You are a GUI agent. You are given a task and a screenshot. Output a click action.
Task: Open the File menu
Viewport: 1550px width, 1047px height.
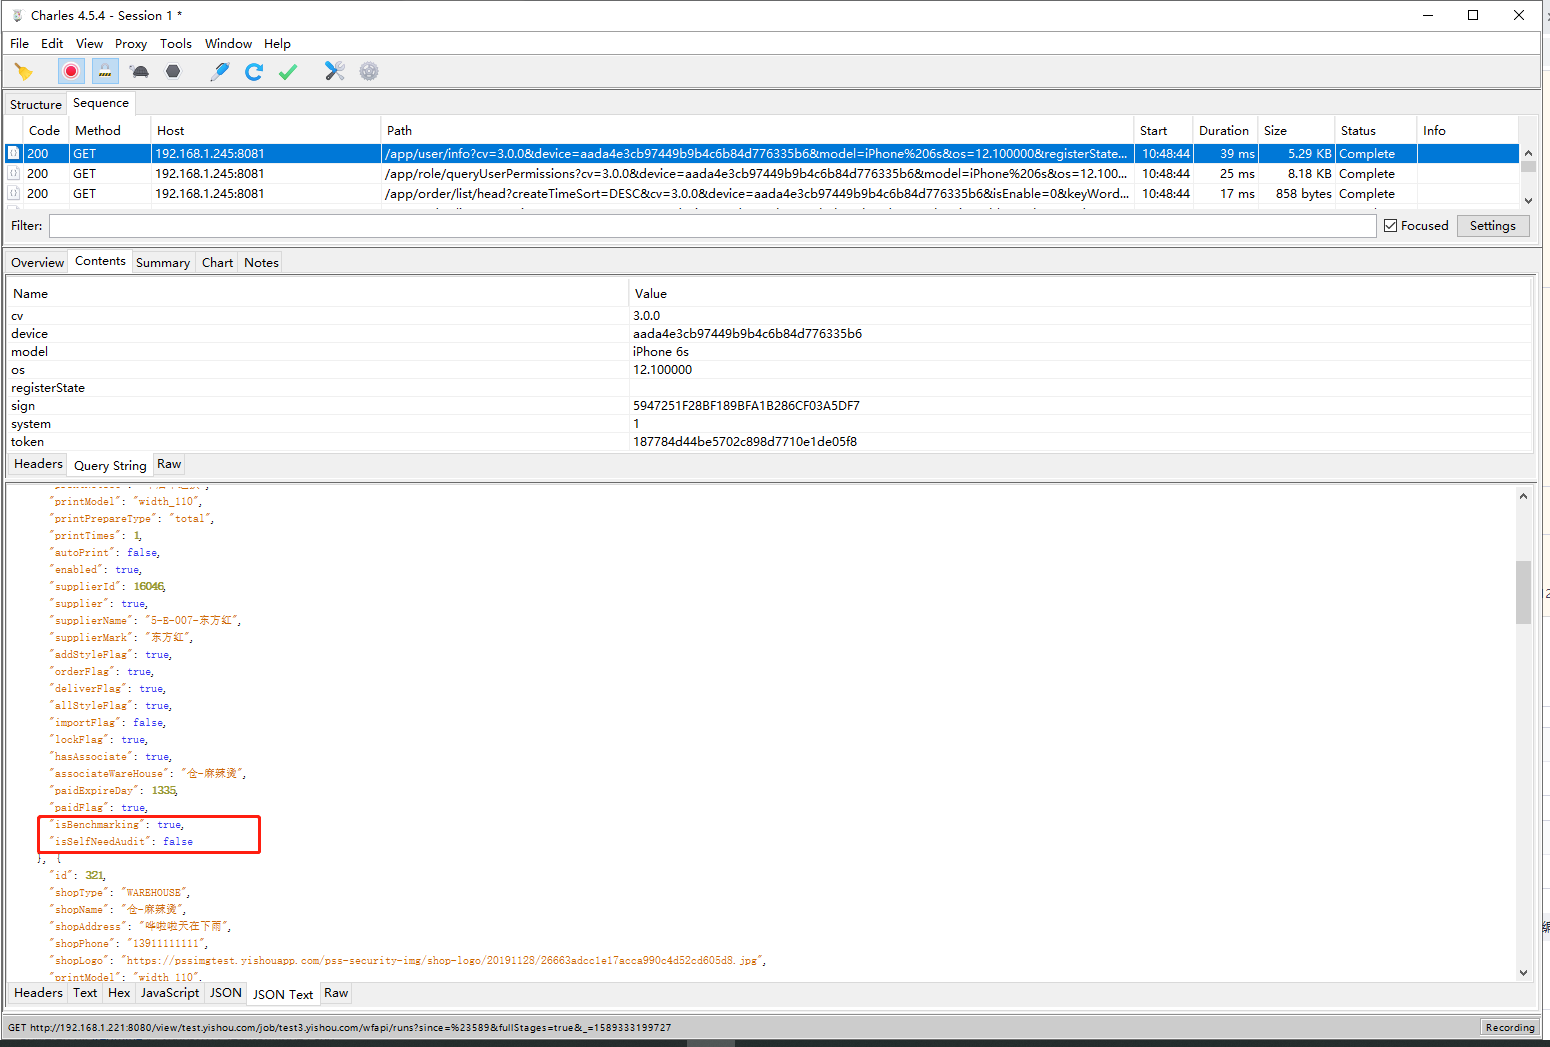pyautogui.click(x=19, y=43)
